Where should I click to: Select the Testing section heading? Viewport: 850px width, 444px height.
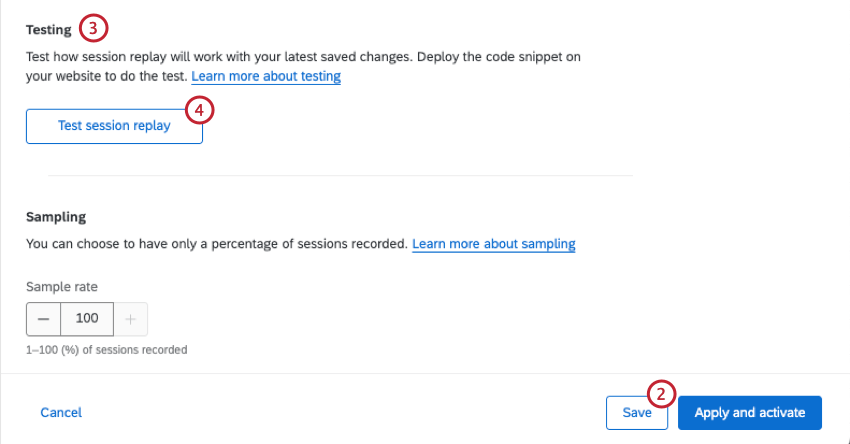click(49, 30)
